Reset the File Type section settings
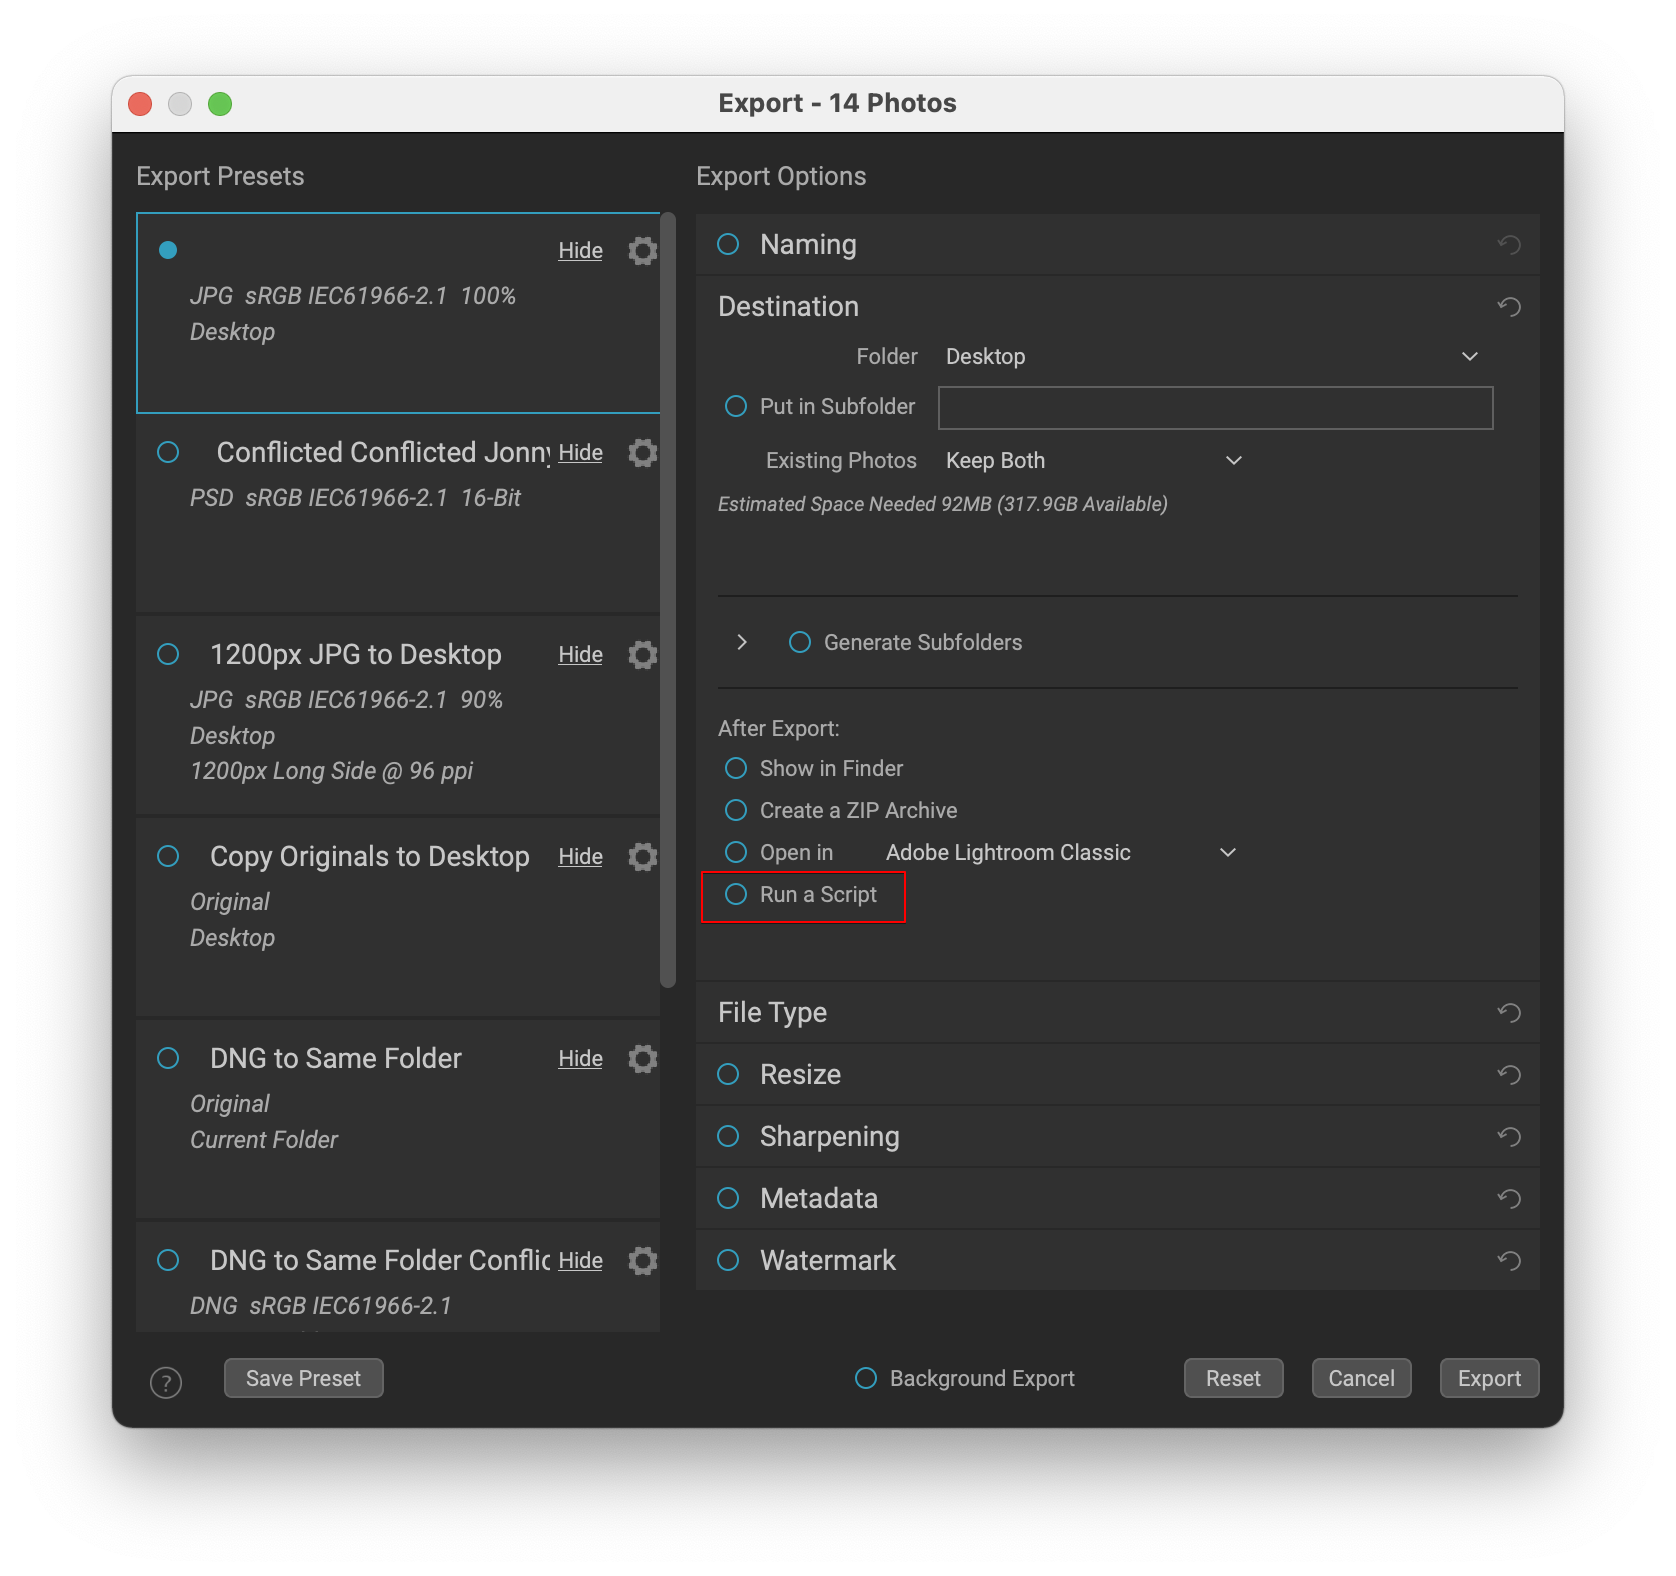 coord(1509,1013)
